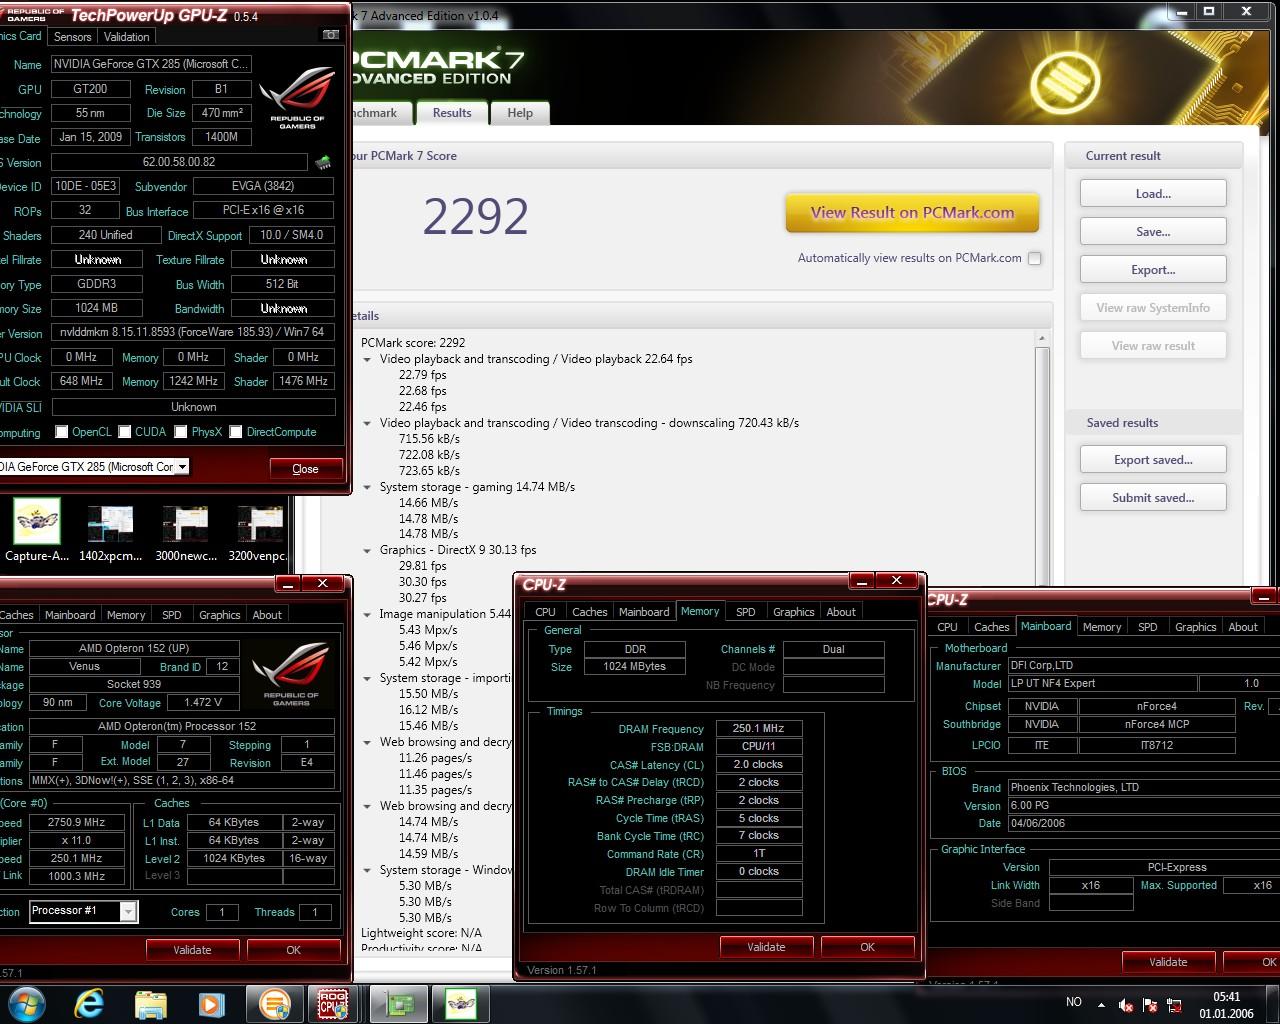Collapse System storage importing section
The width and height of the screenshot is (1280, 1024).
(367, 678)
